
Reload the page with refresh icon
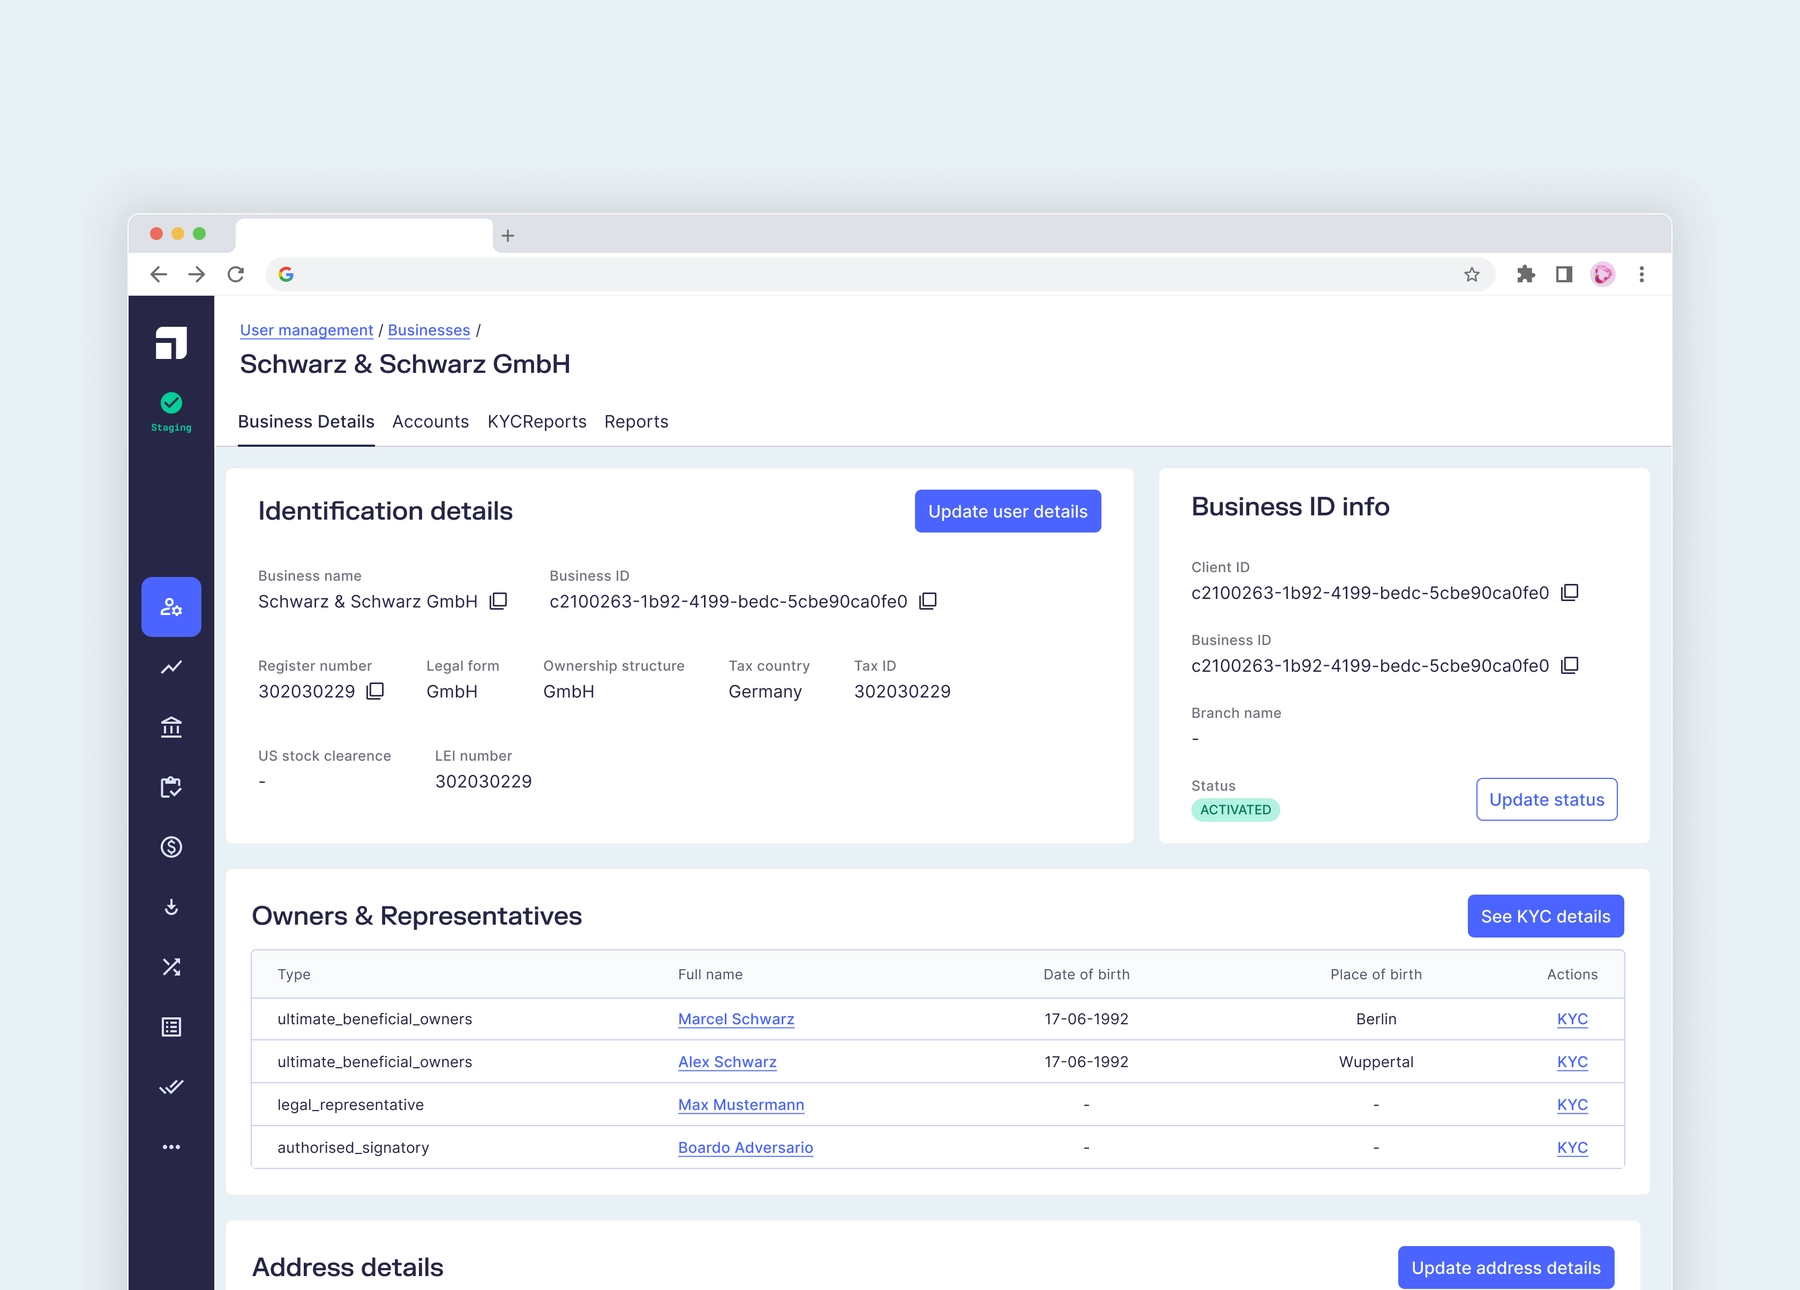[236, 274]
